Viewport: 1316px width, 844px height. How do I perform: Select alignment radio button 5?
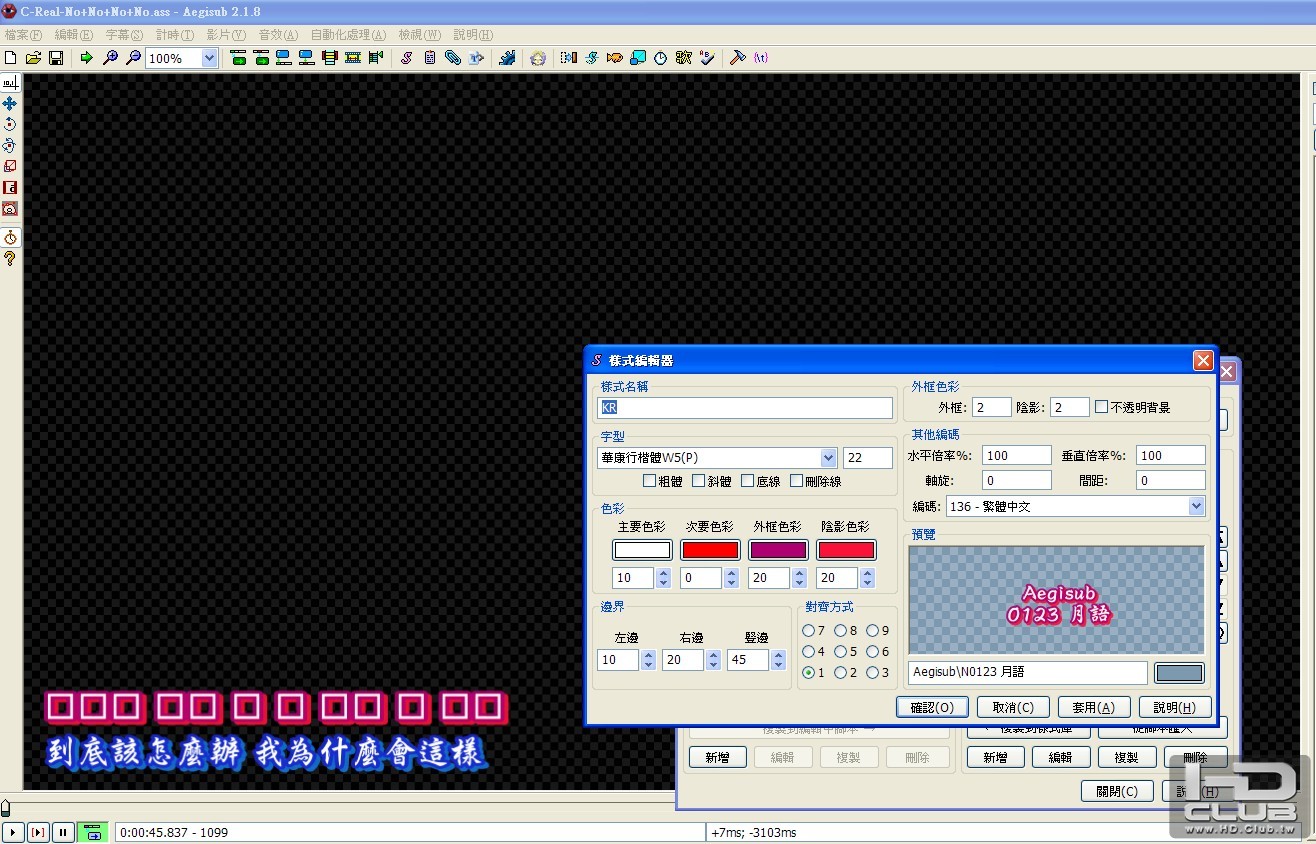841,652
